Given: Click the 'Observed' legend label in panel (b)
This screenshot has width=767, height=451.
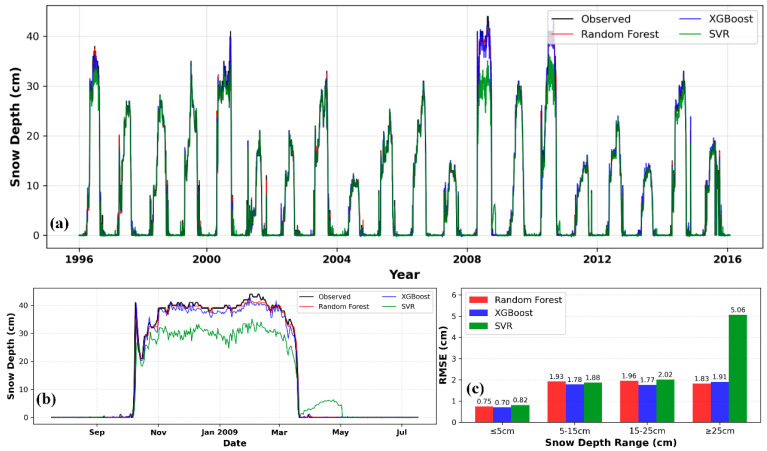Looking at the screenshot, I should pos(335,297).
